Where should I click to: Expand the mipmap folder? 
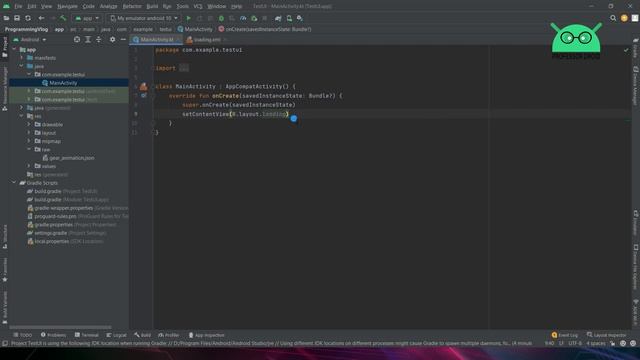(29, 141)
